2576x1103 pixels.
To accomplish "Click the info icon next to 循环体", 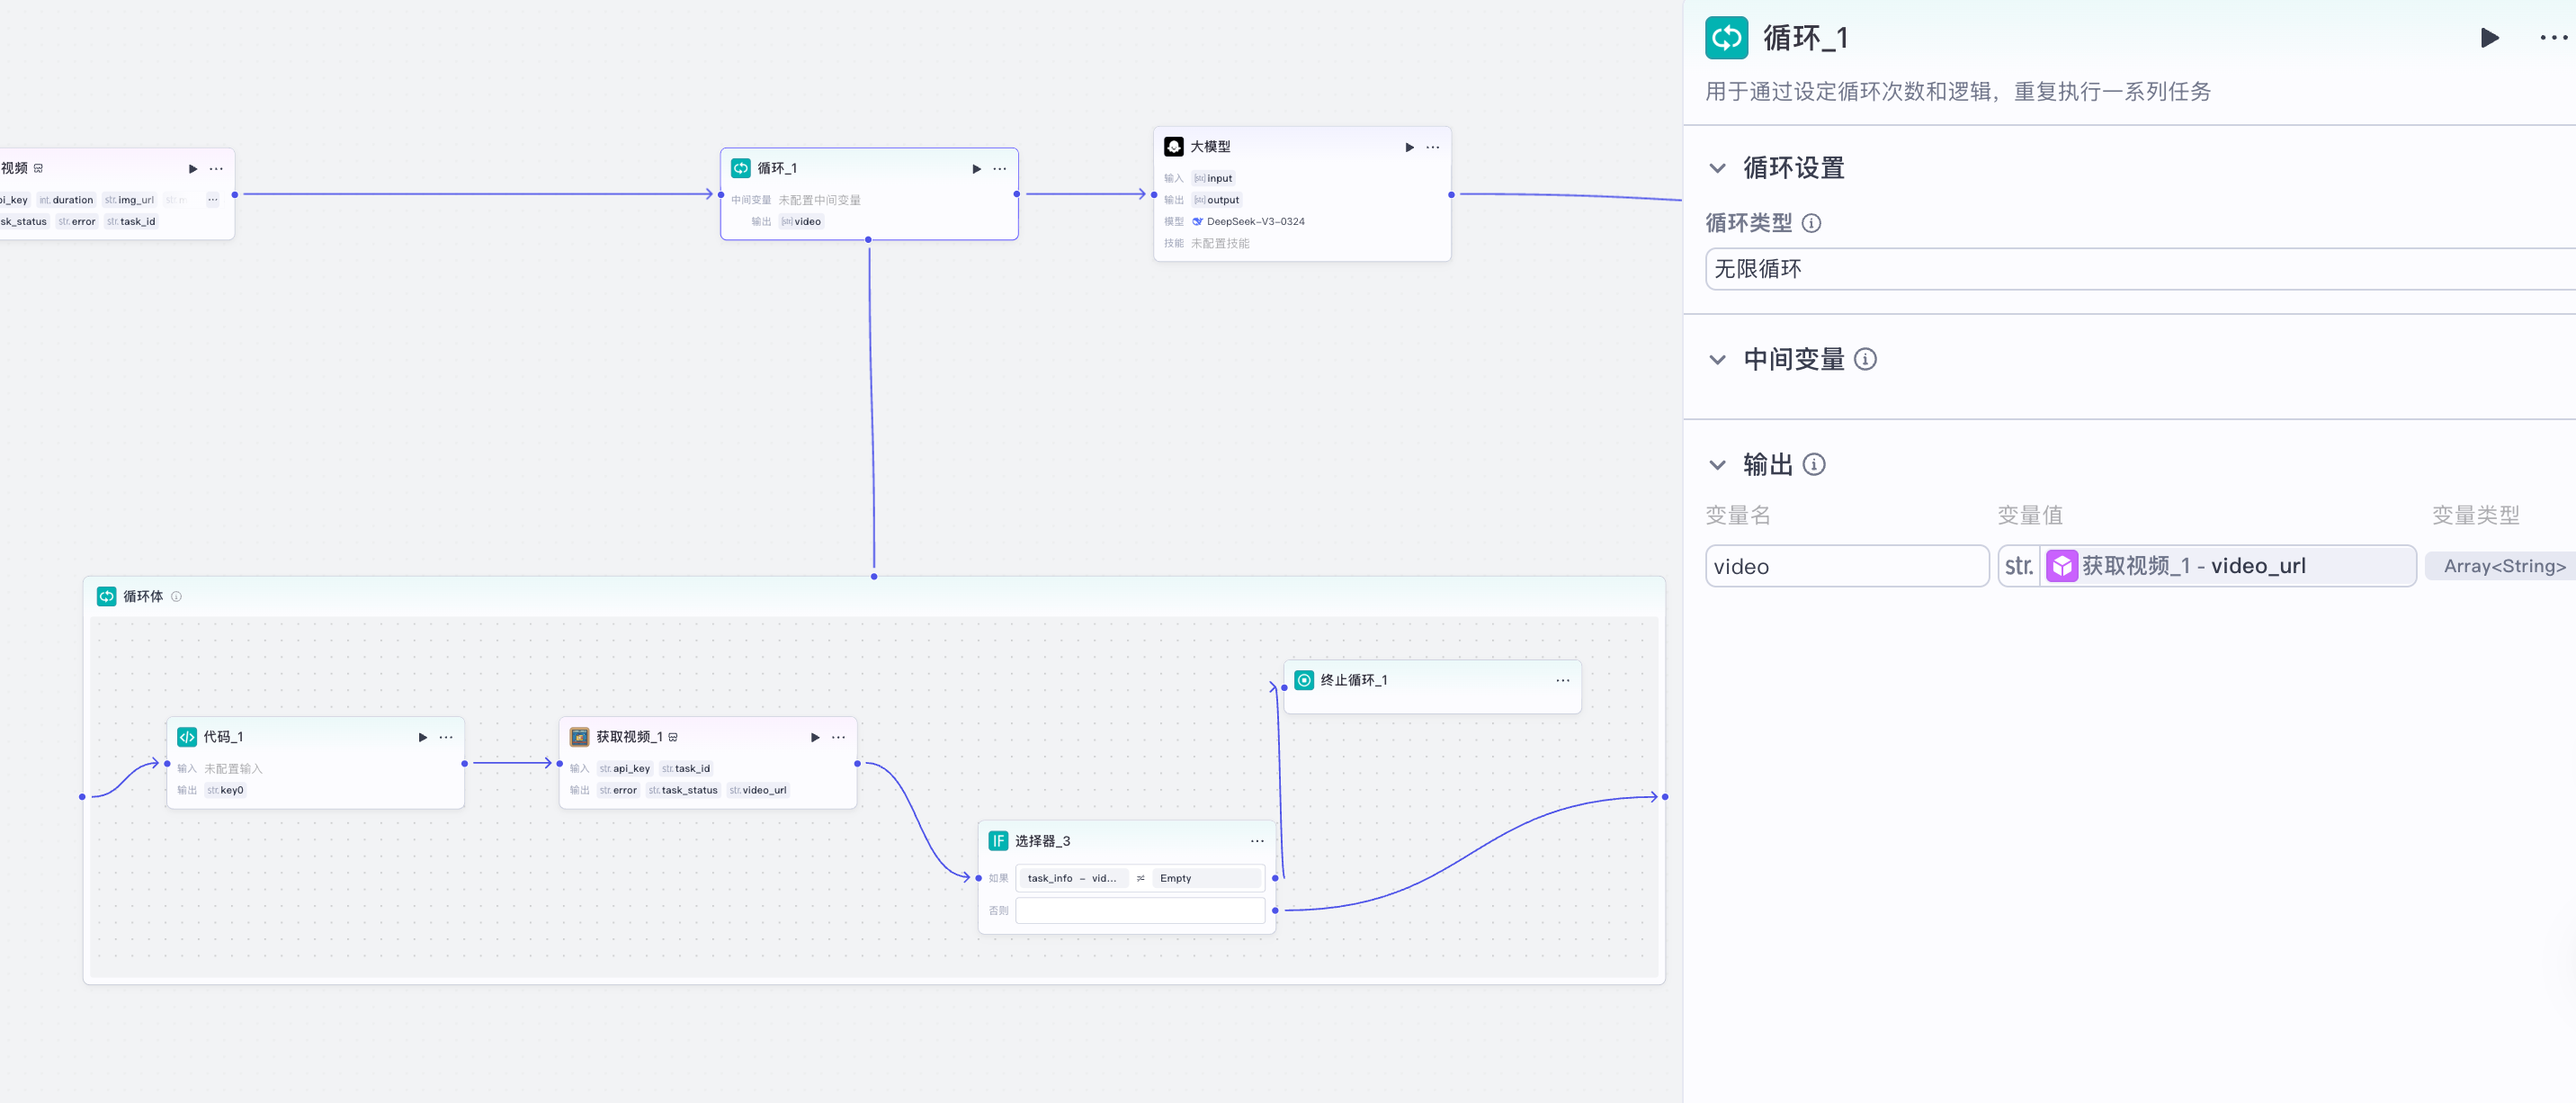I will point(176,597).
